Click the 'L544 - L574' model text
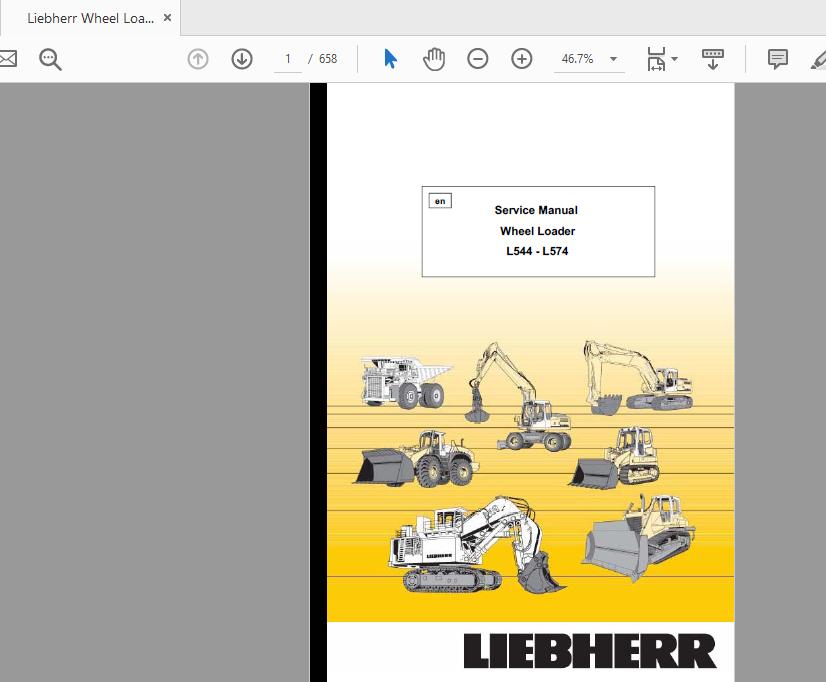The image size is (826, 682). click(537, 251)
